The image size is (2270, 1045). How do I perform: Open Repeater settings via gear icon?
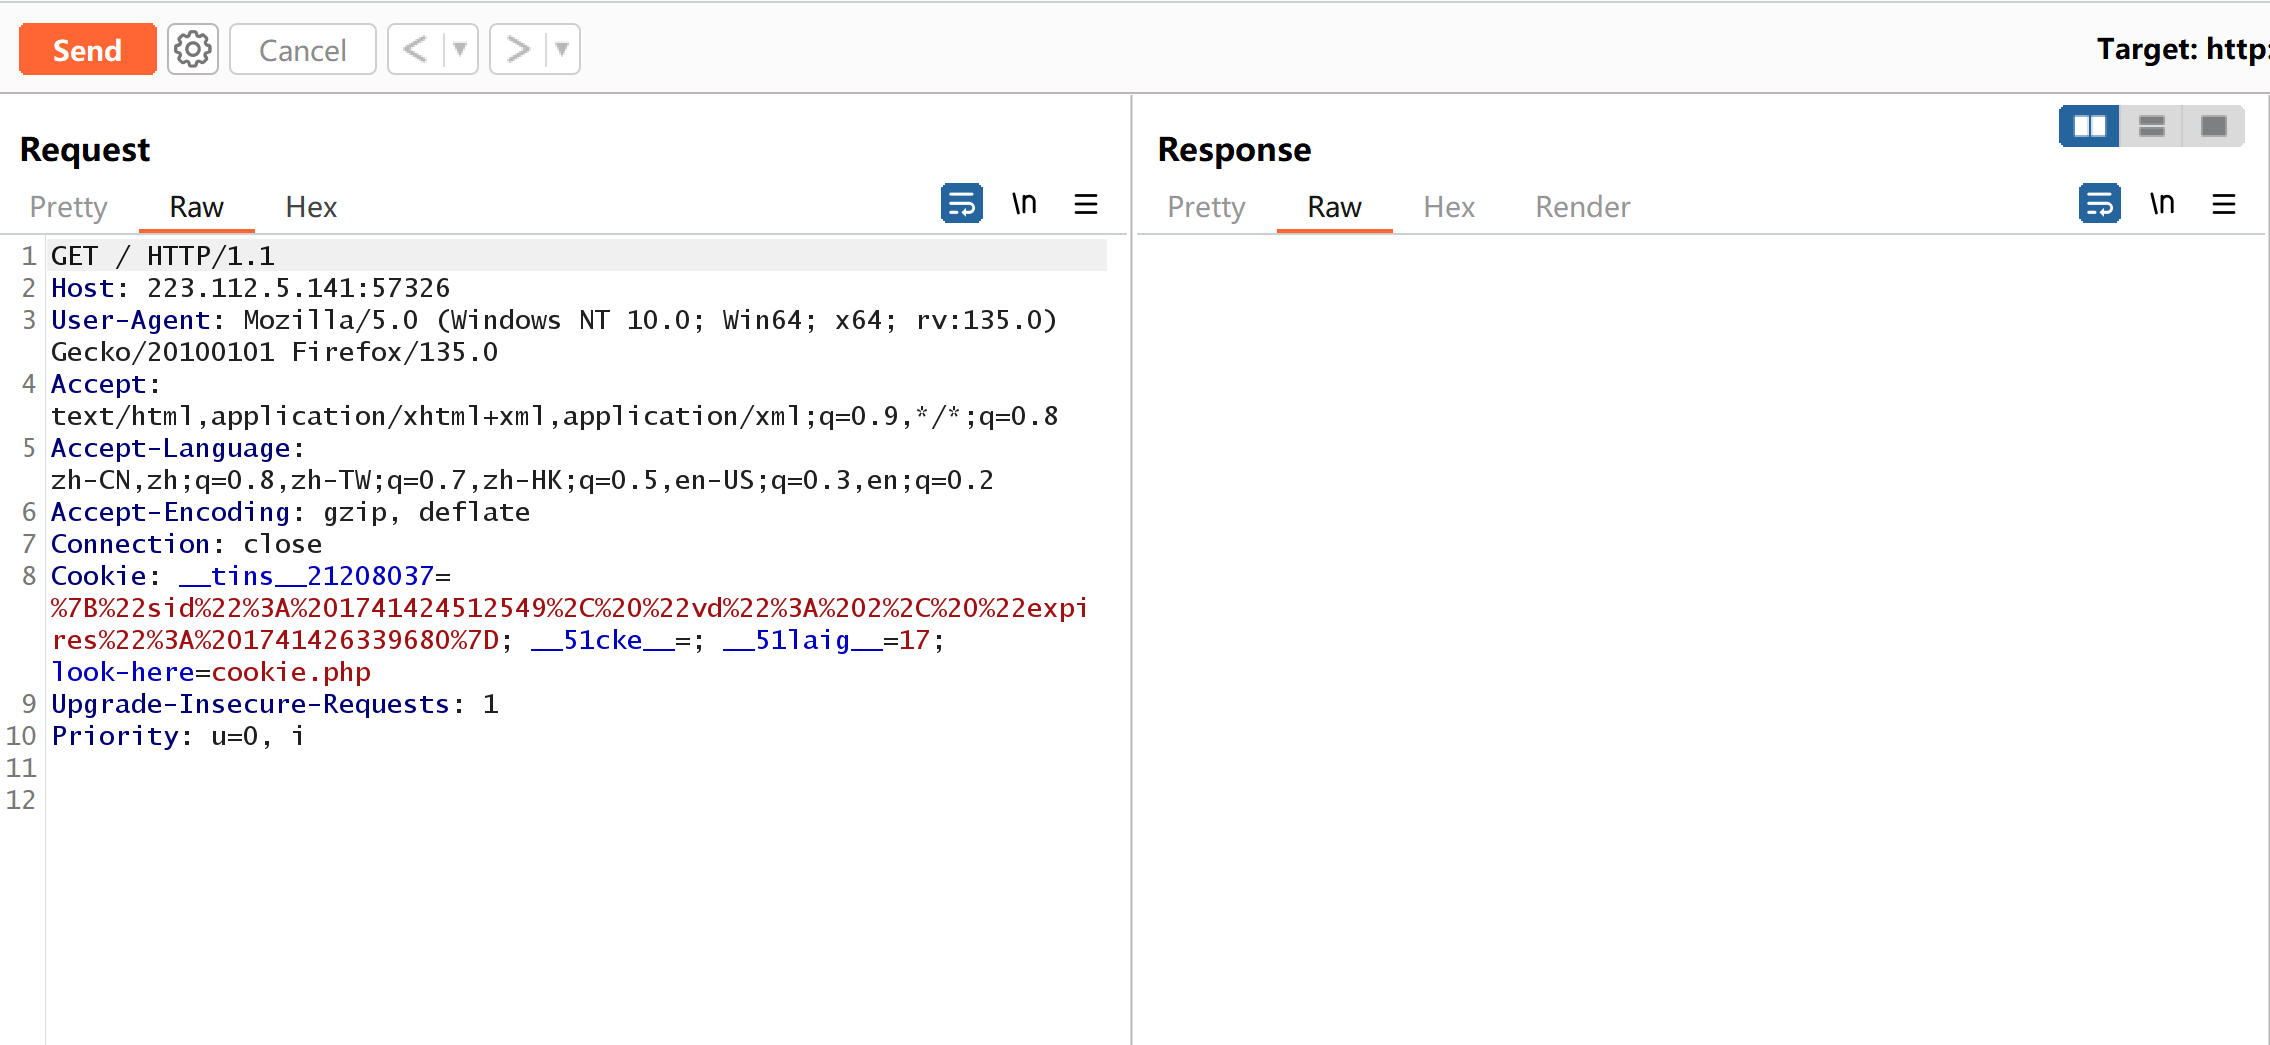pyautogui.click(x=193, y=48)
